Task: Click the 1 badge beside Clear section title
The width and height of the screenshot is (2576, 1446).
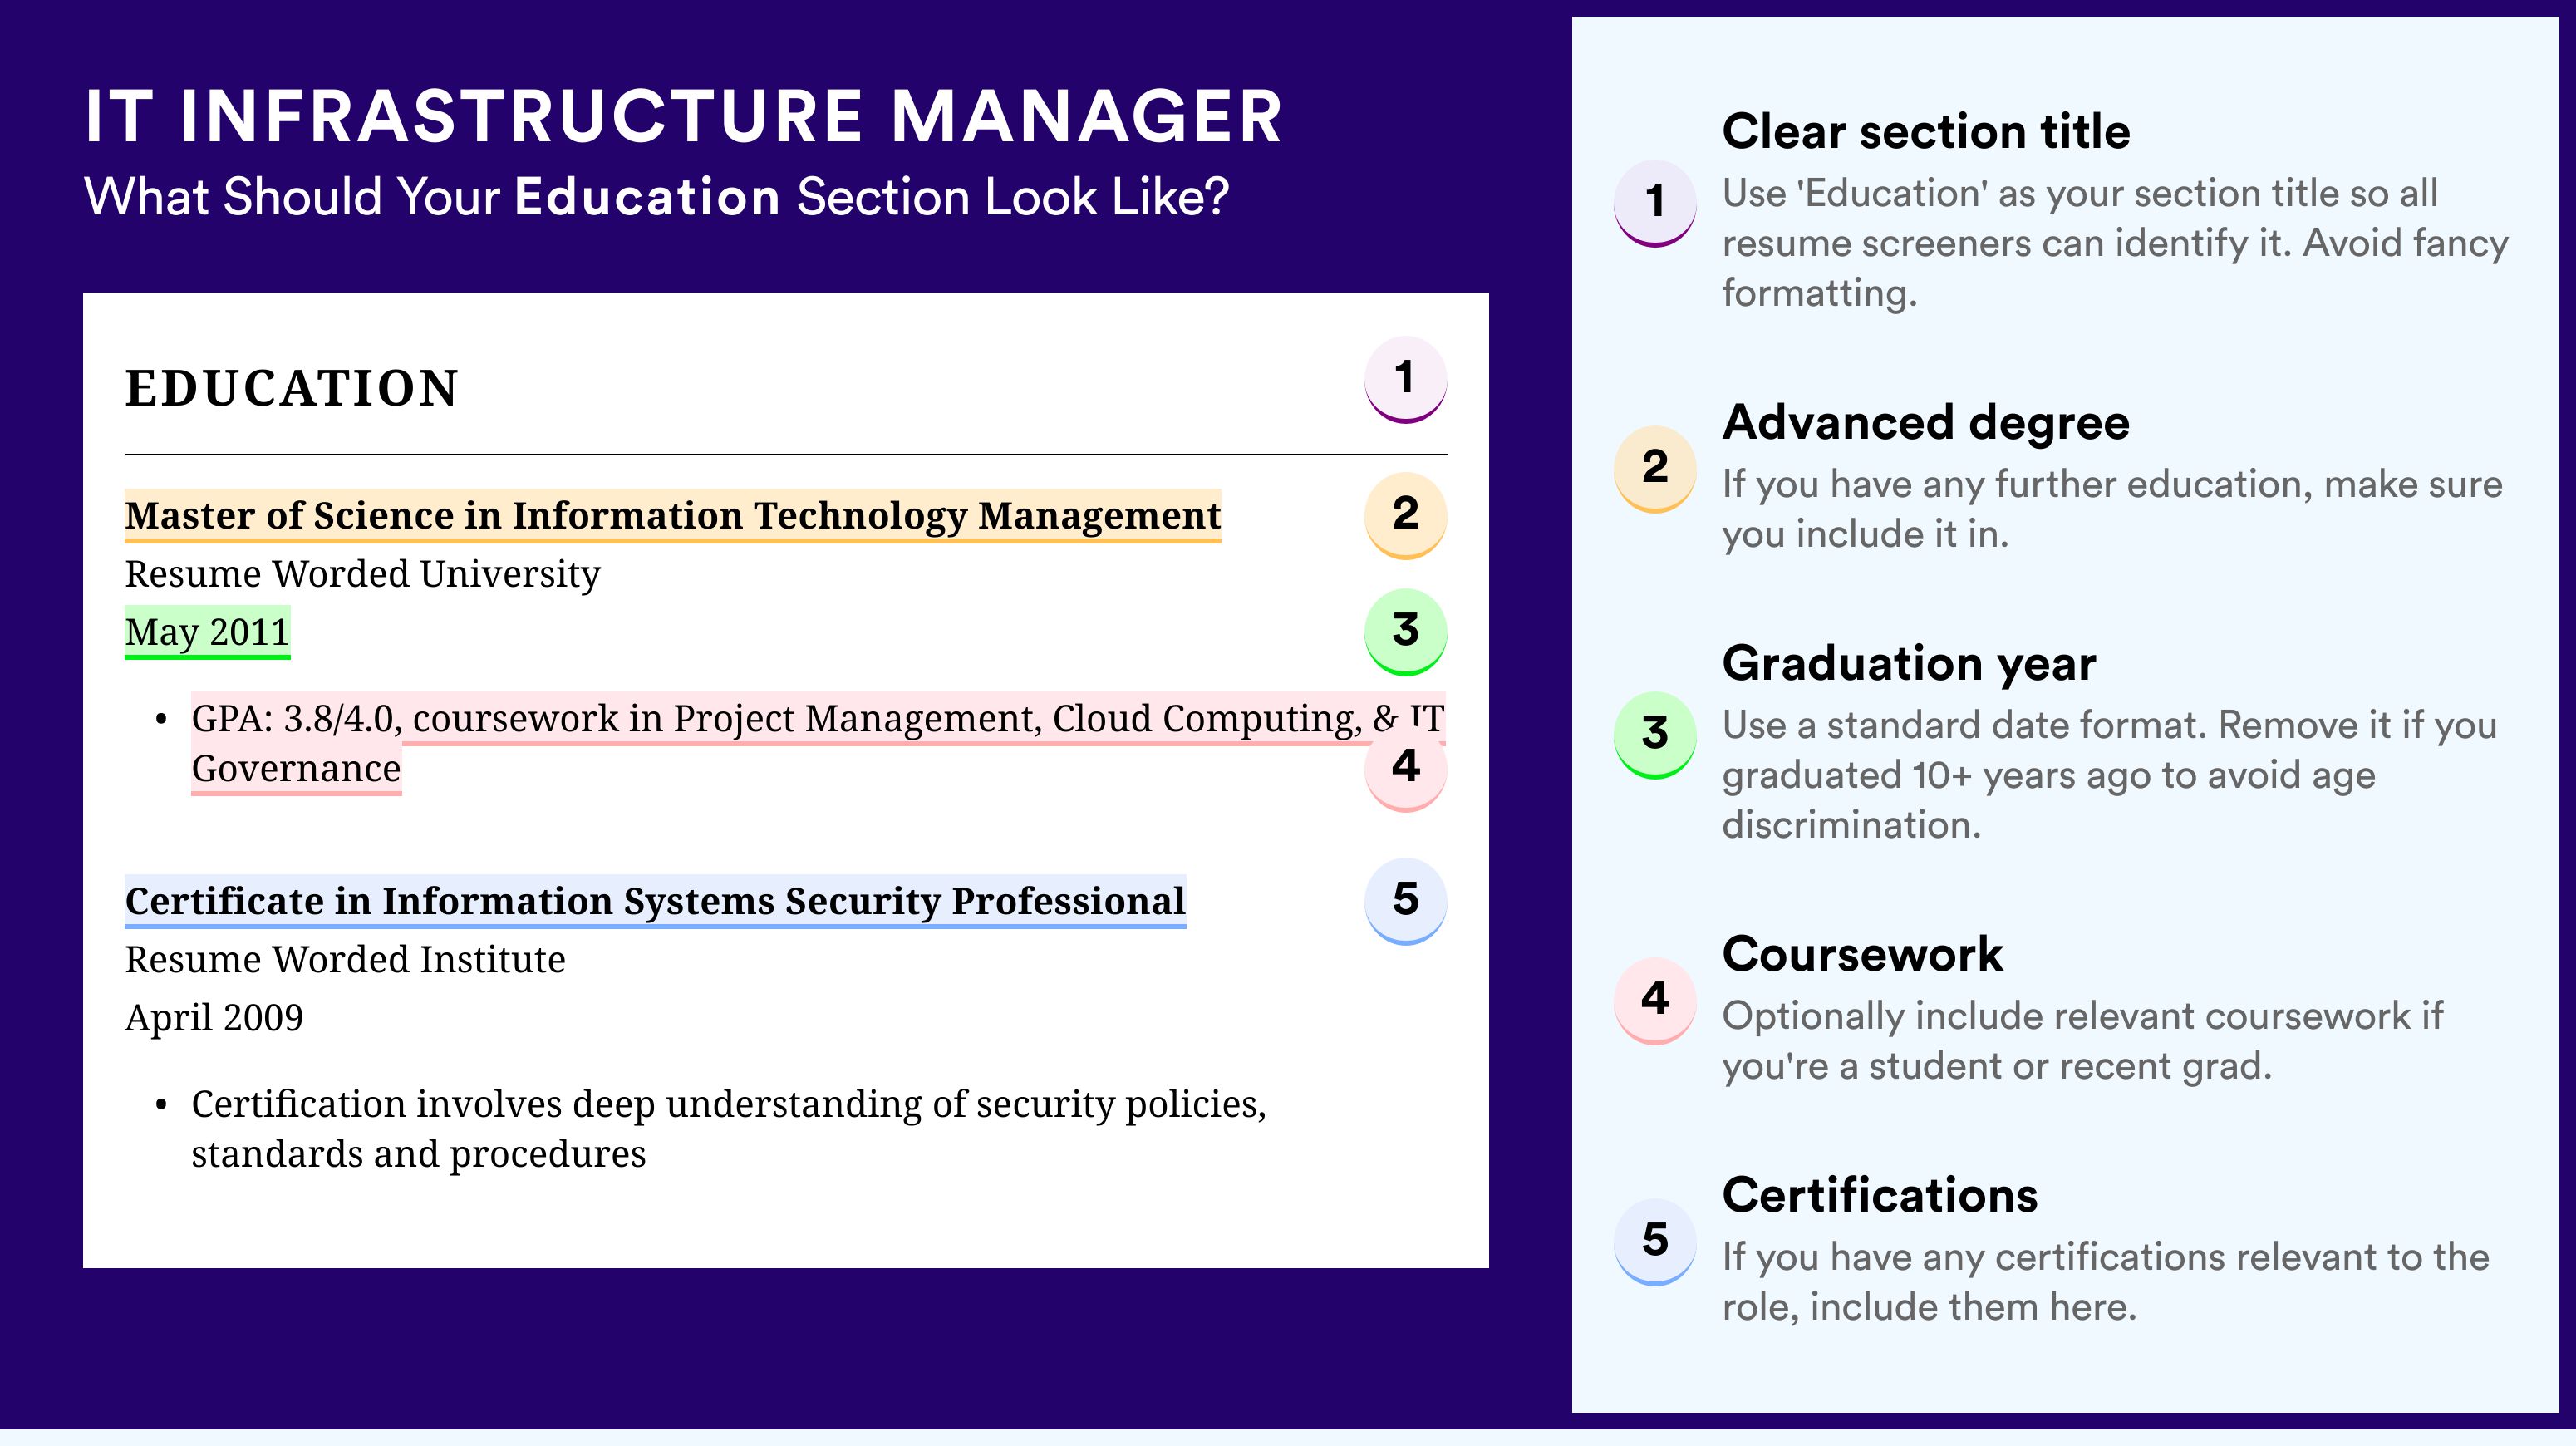Action: coord(1654,202)
